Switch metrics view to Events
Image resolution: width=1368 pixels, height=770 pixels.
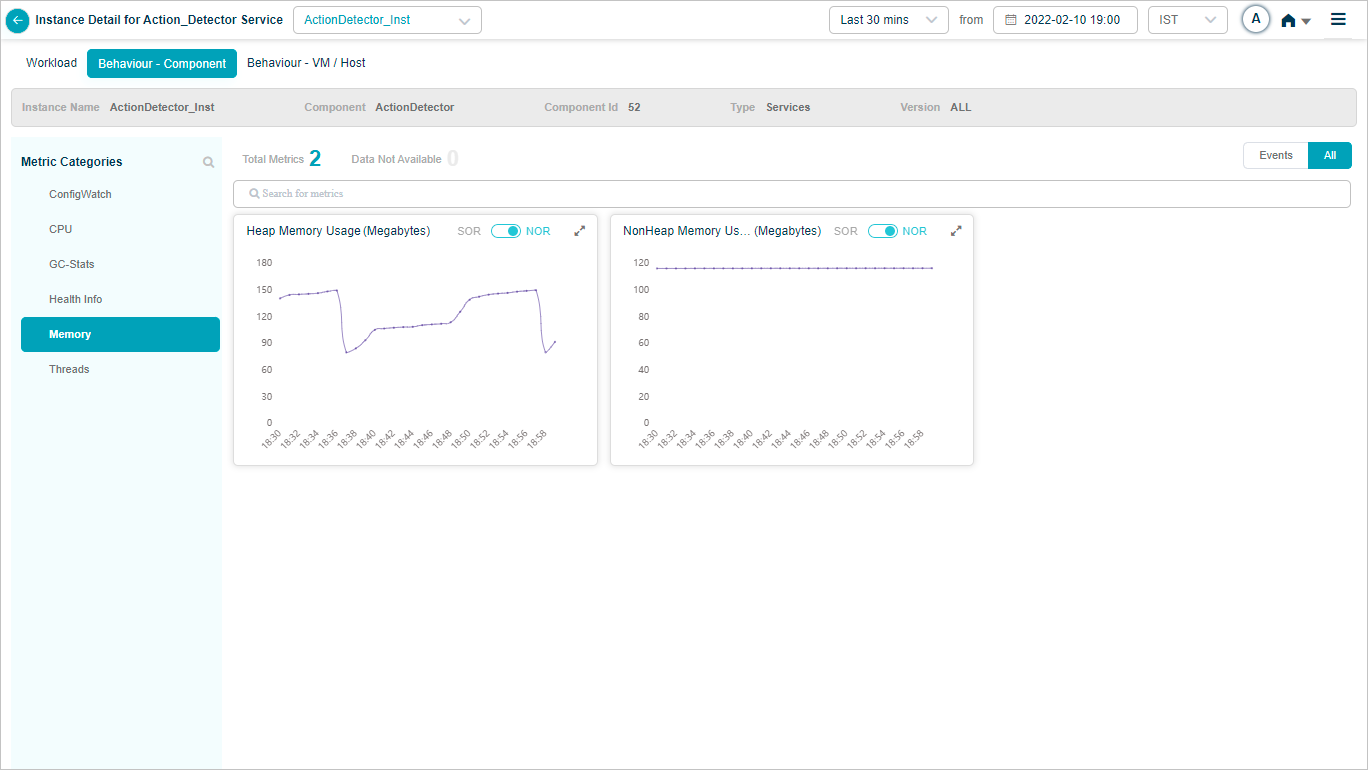pyautogui.click(x=1275, y=156)
